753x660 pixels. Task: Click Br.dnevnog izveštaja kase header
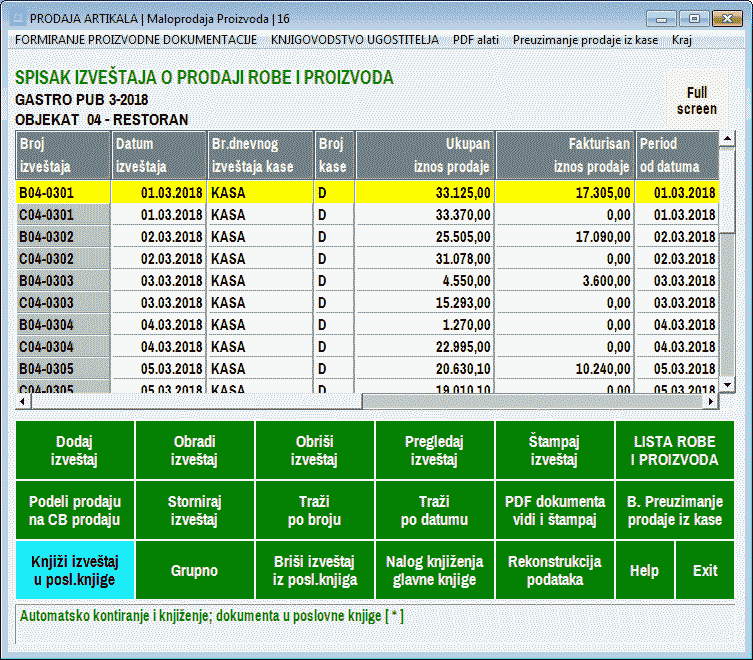[x=261, y=155]
